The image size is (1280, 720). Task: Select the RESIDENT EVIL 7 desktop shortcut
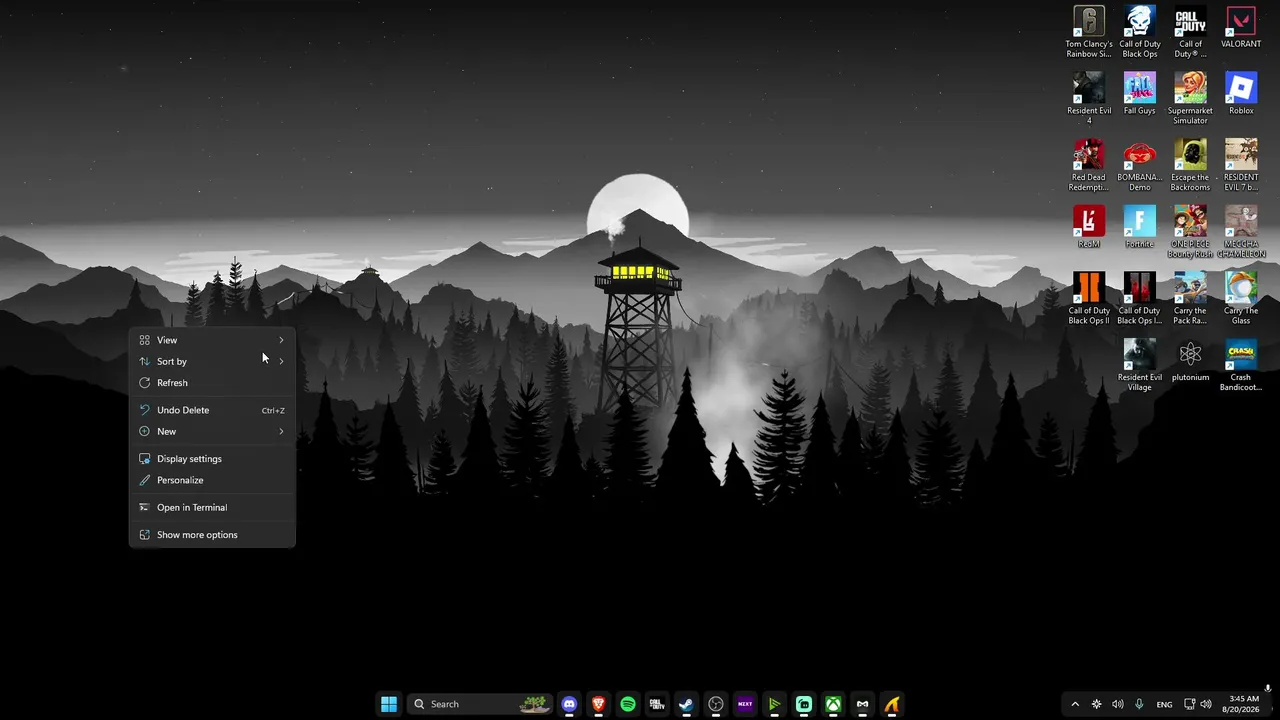(1241, 166)
